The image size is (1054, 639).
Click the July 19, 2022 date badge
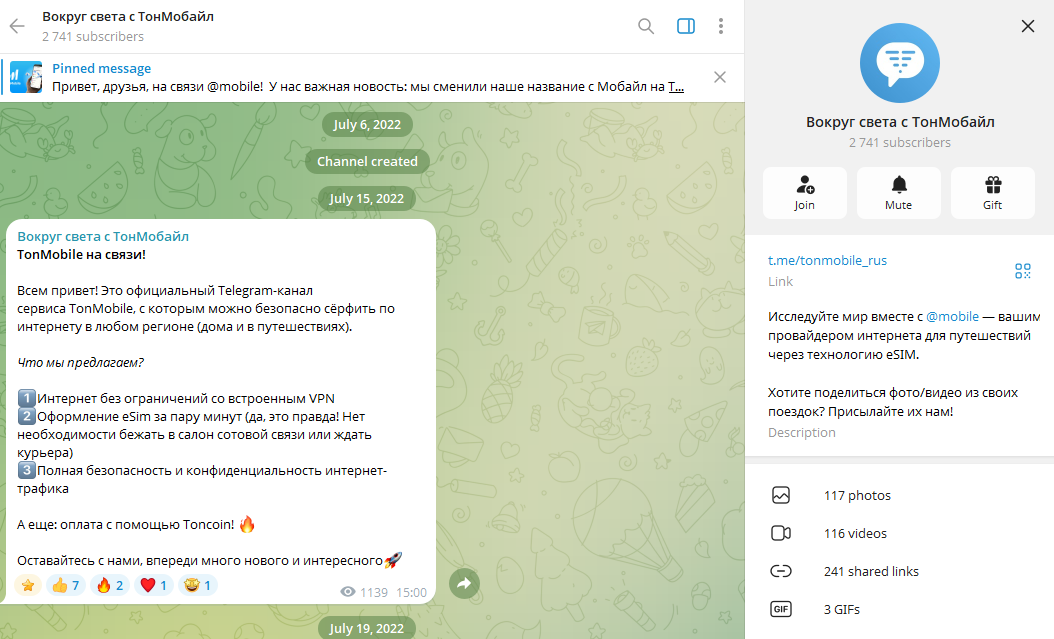[x=367, y=628]
